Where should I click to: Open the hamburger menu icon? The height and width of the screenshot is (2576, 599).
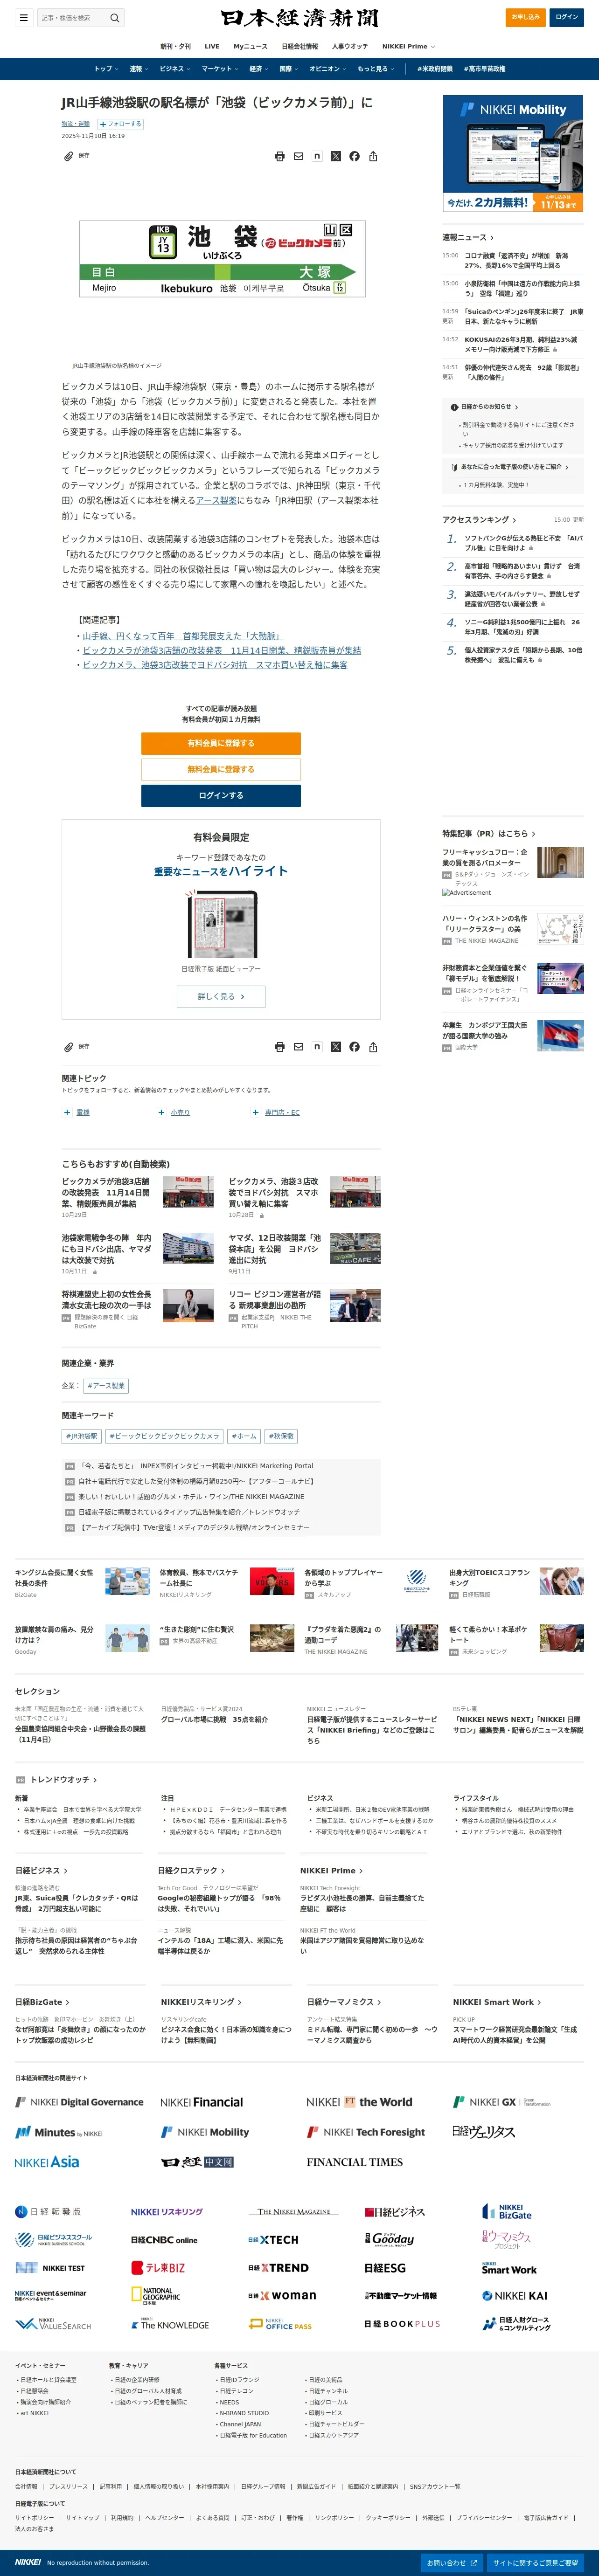(x=24, y=17)
